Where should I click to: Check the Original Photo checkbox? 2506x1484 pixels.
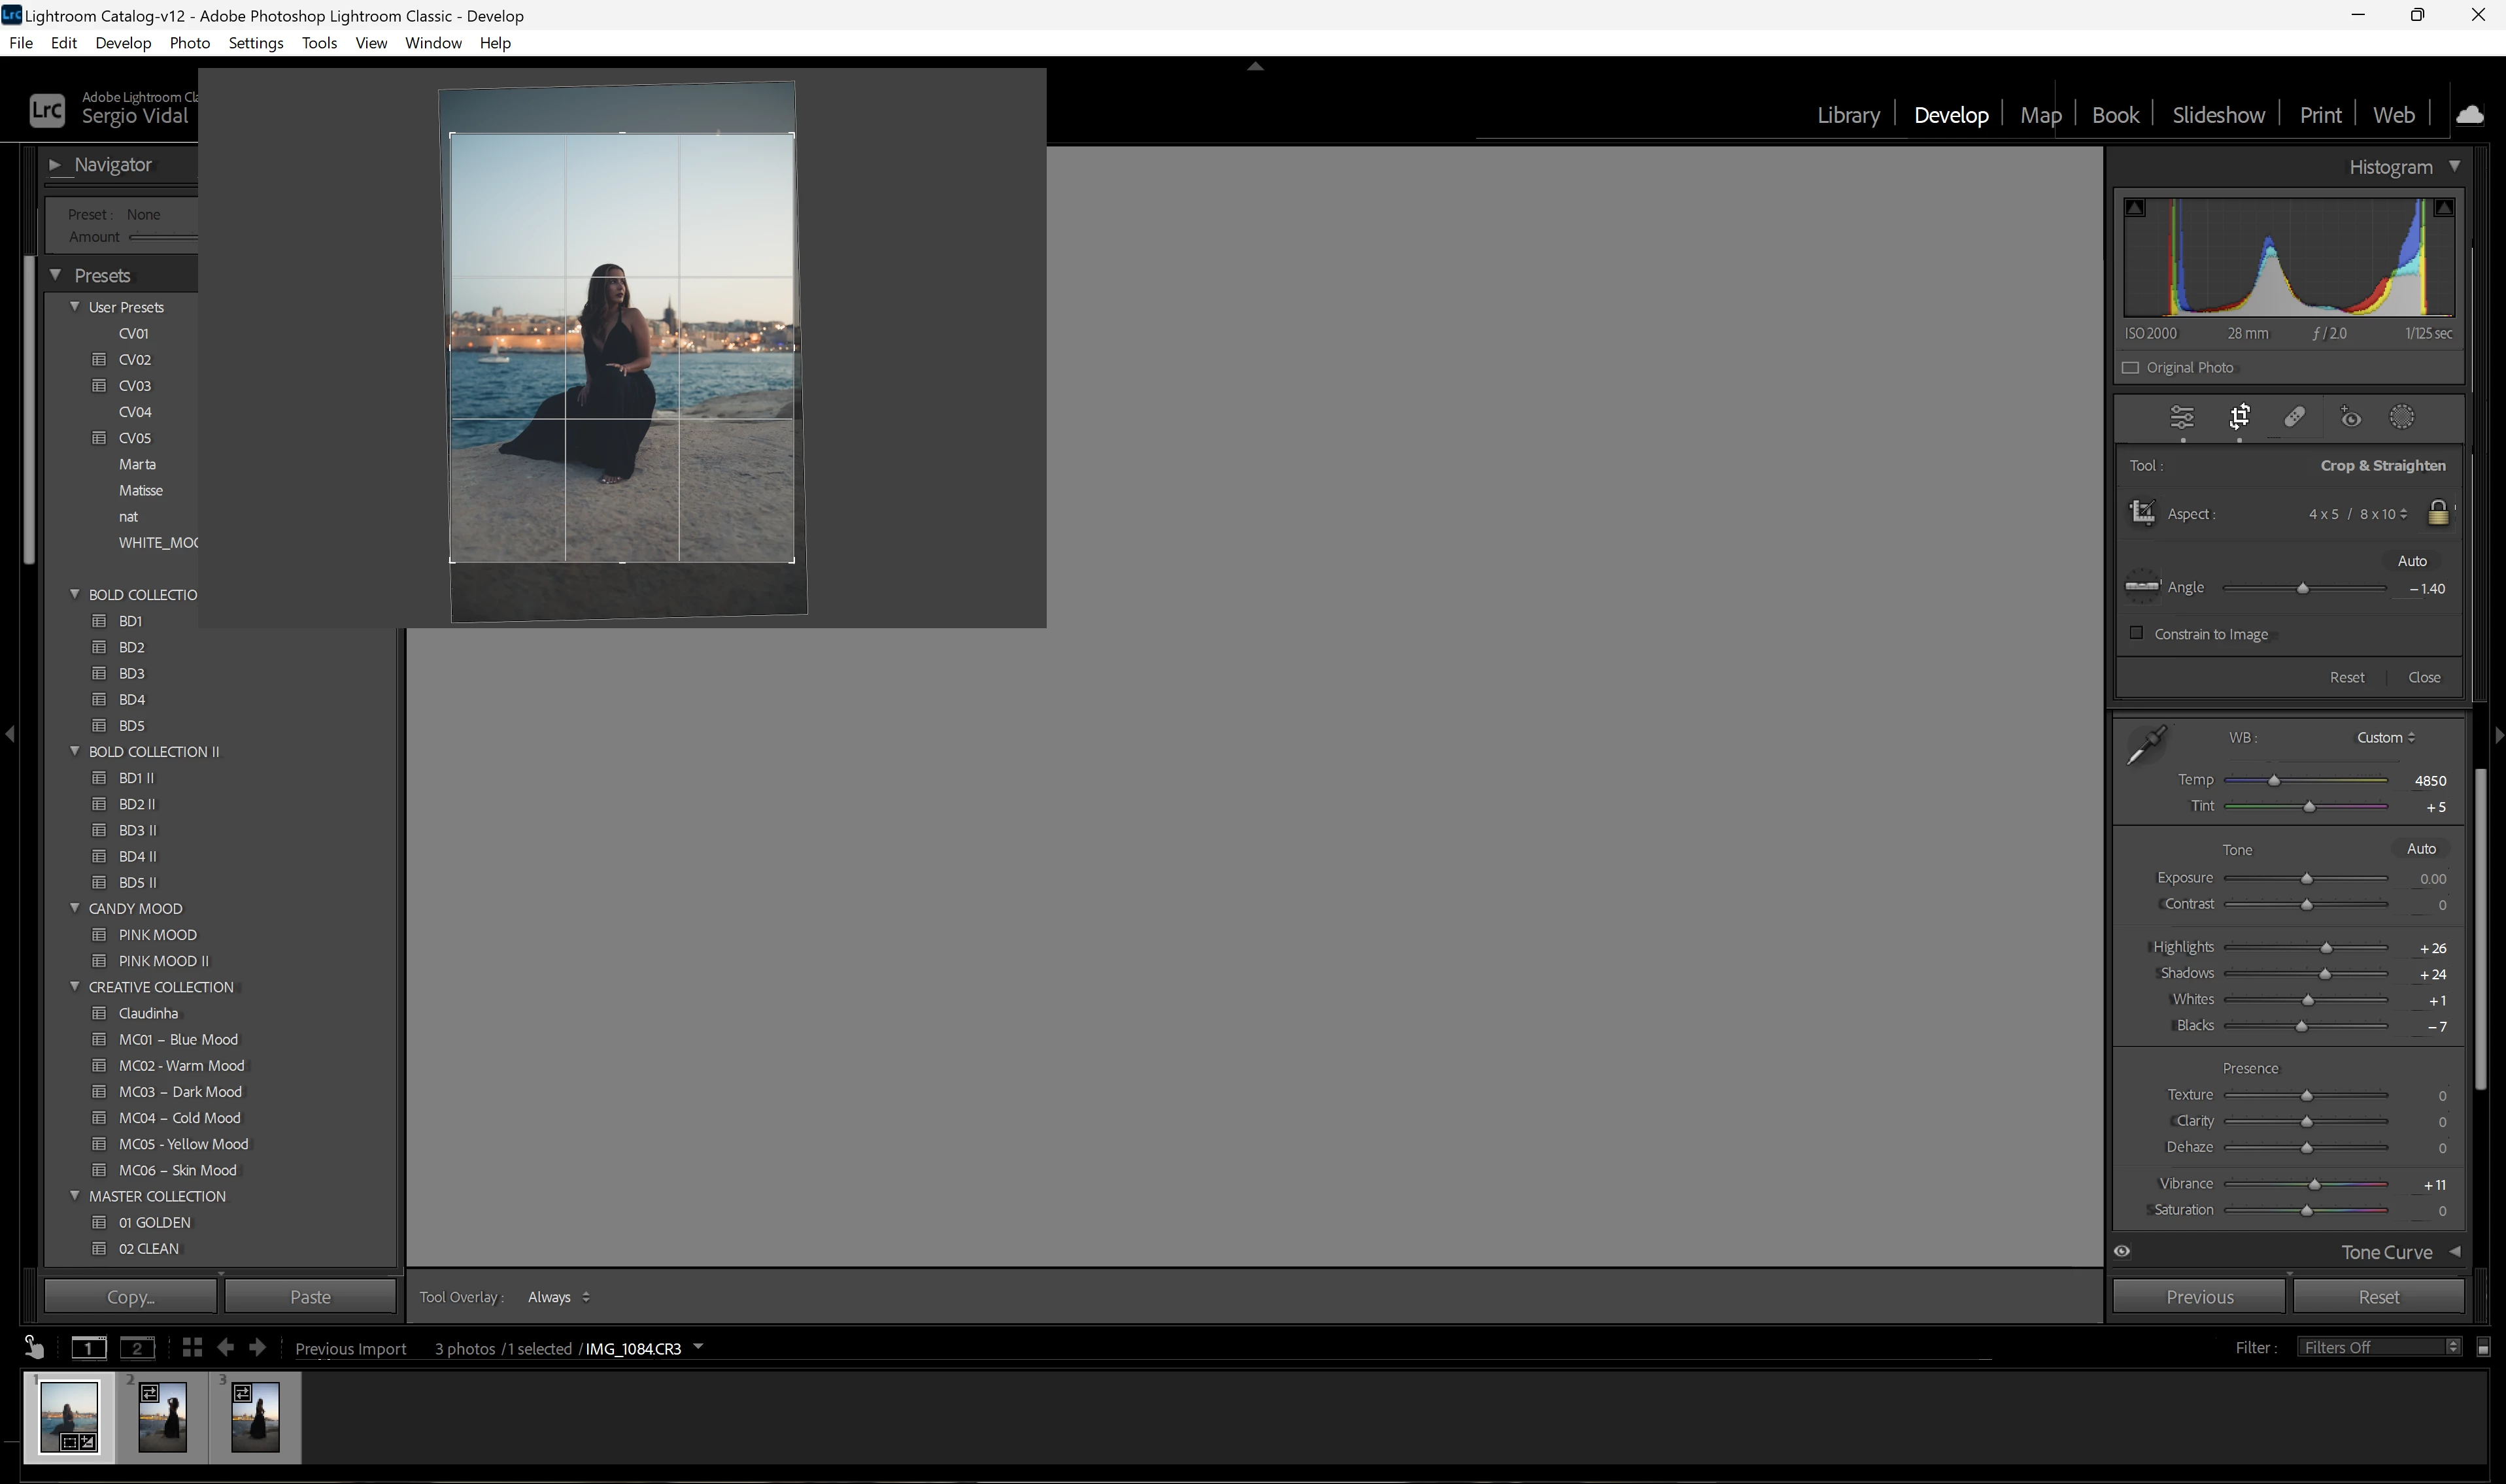pos(2131,367)
